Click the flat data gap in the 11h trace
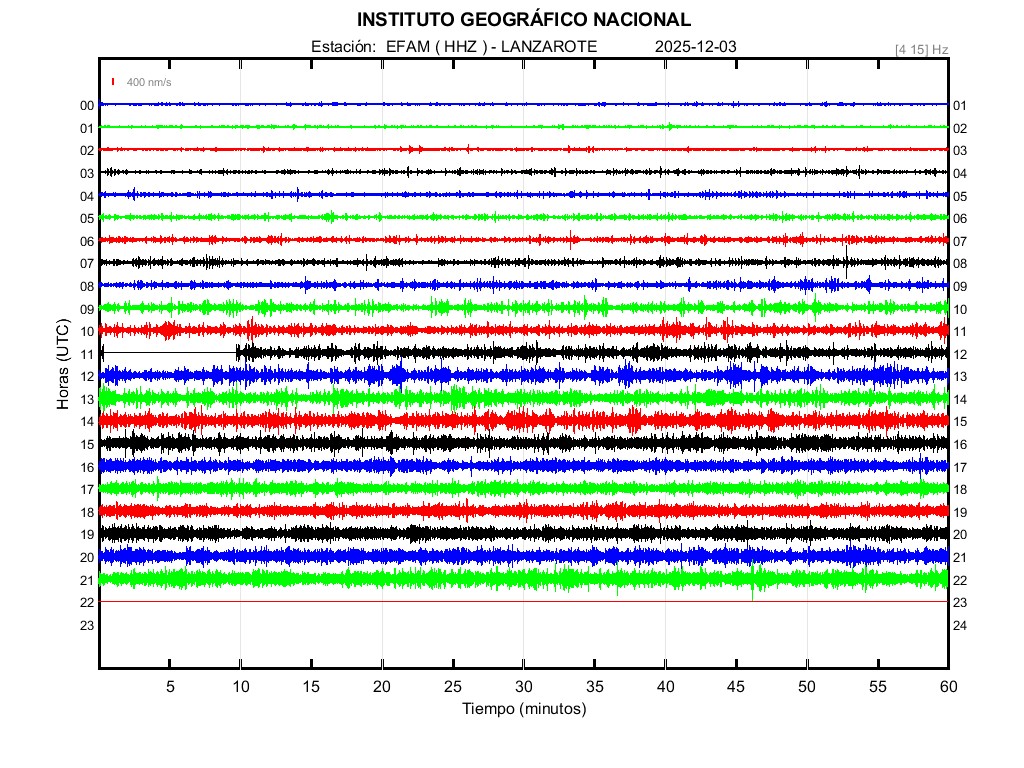1024x768 pixels. point(168,352)
